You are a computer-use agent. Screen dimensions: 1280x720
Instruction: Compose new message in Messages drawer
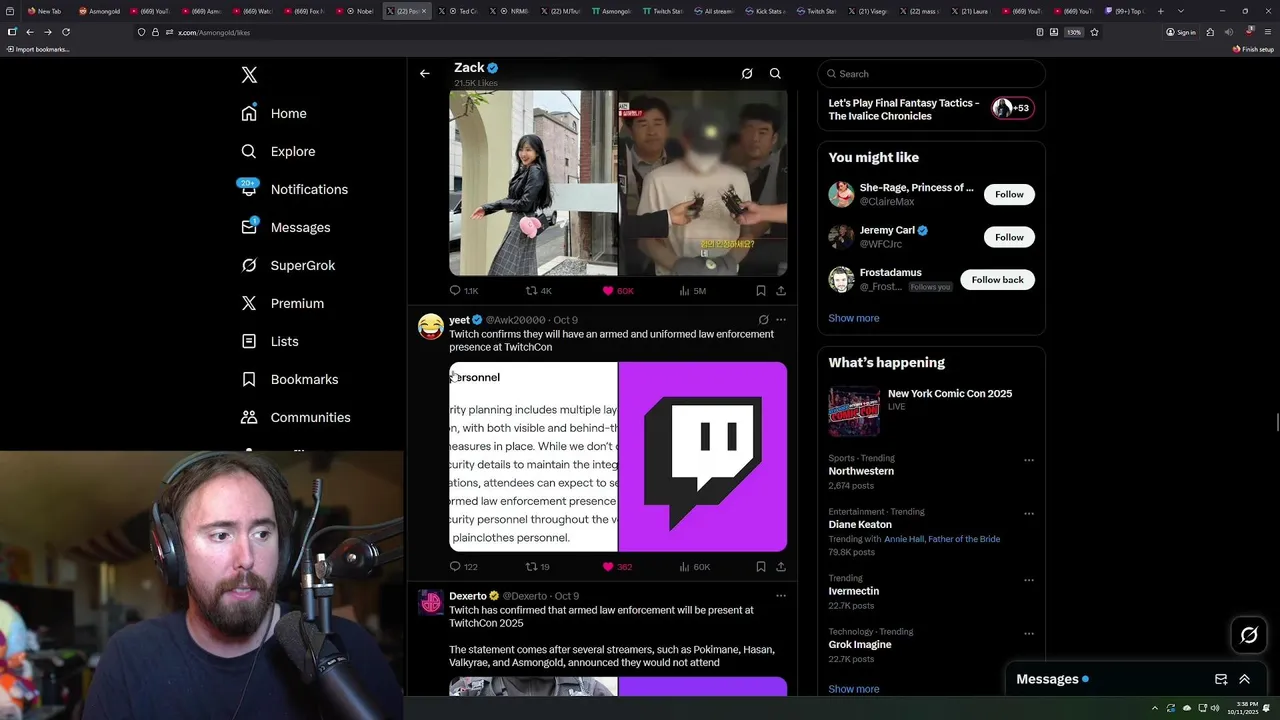(1221, 679)
